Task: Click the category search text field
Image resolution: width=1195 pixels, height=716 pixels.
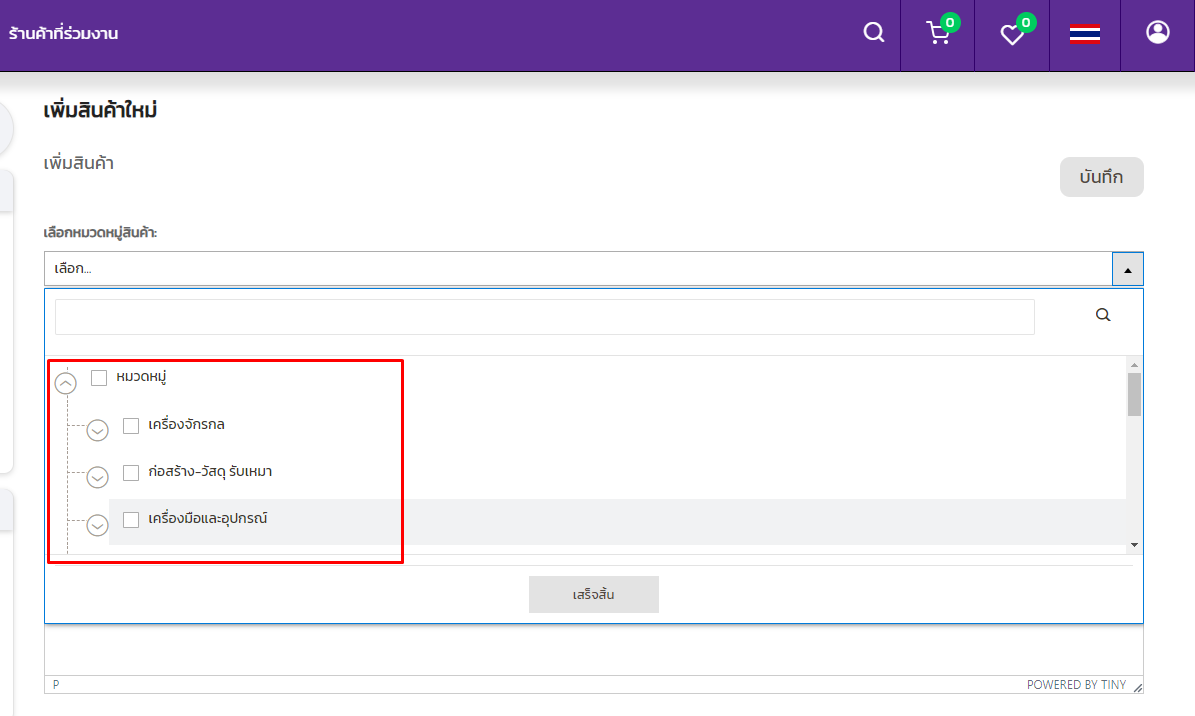Action: (x=544, y=317)
